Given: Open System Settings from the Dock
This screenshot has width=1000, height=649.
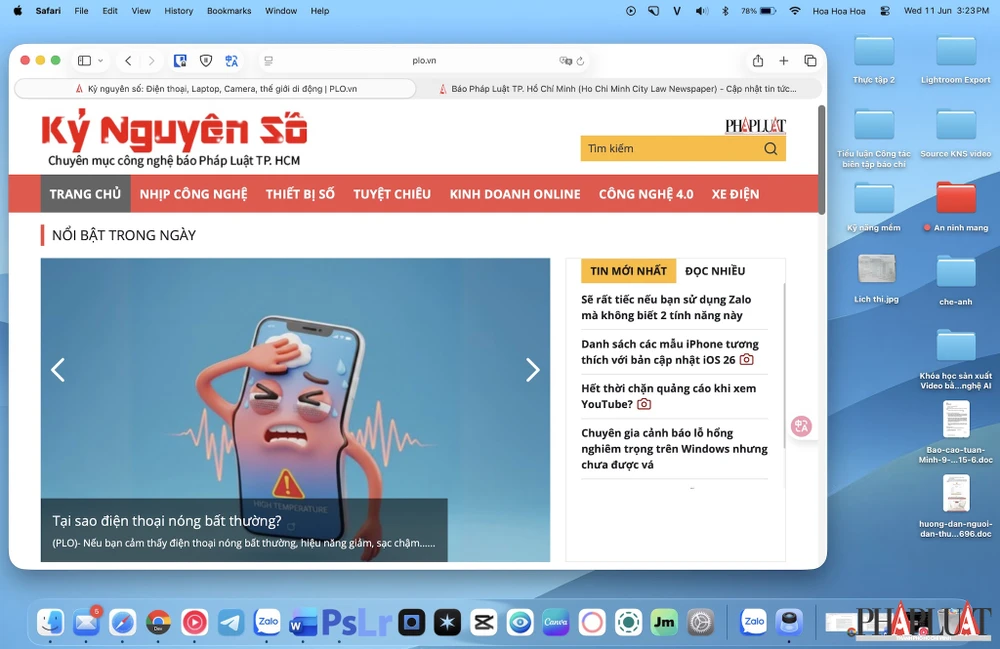Looking at the screenshot, I should click(x=700, y=622).
